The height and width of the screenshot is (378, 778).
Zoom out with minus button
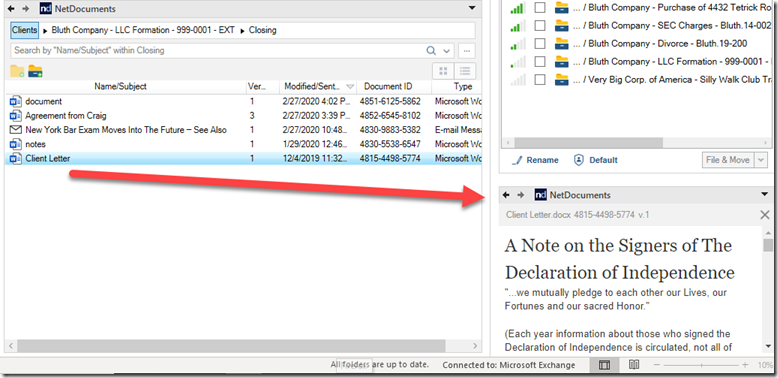(x=656, y=365)
